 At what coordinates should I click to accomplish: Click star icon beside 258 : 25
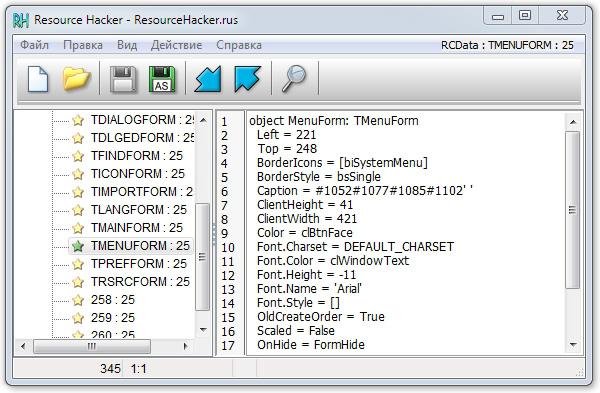(78, 300)
